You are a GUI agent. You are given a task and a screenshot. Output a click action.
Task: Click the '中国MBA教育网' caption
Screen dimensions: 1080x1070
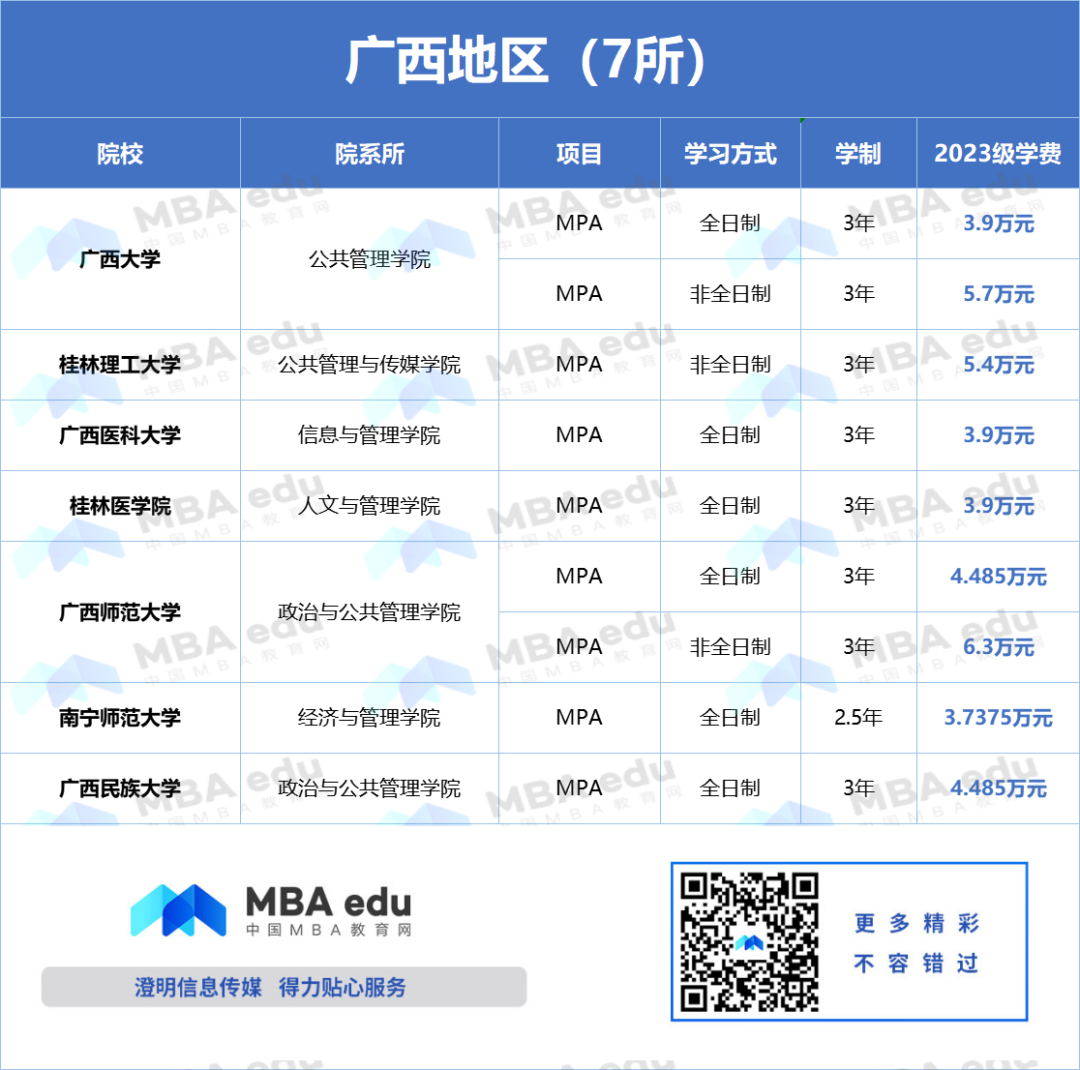pos(329,929)
